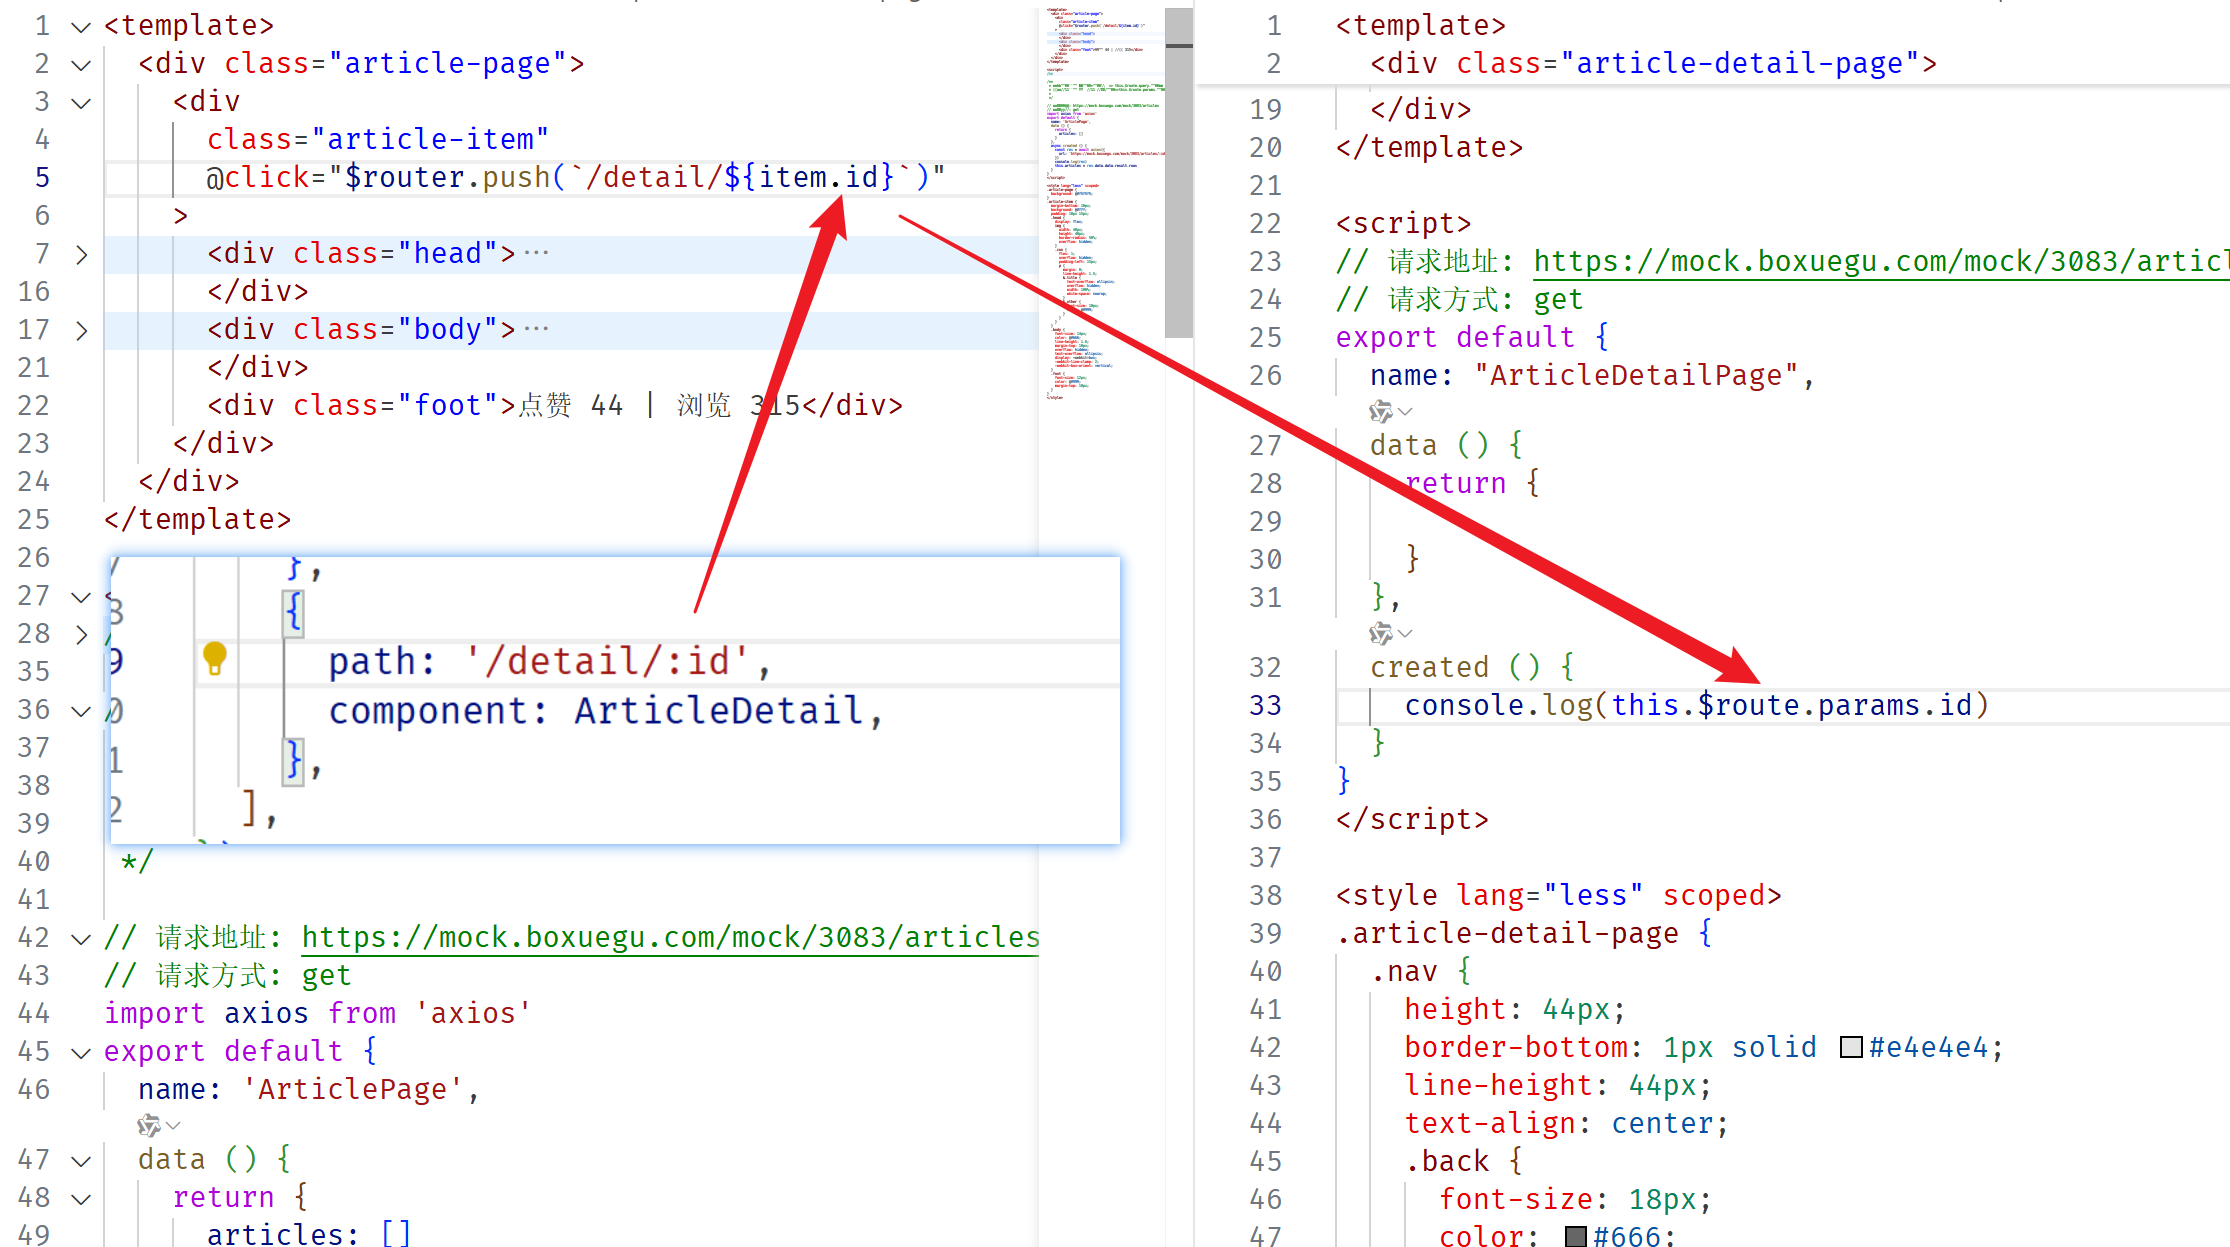Image resolution: width=2230 pixels, height=1247 pixels.
Task: Click folded ellipsis after div class="body"
Action: coord(537,329)
